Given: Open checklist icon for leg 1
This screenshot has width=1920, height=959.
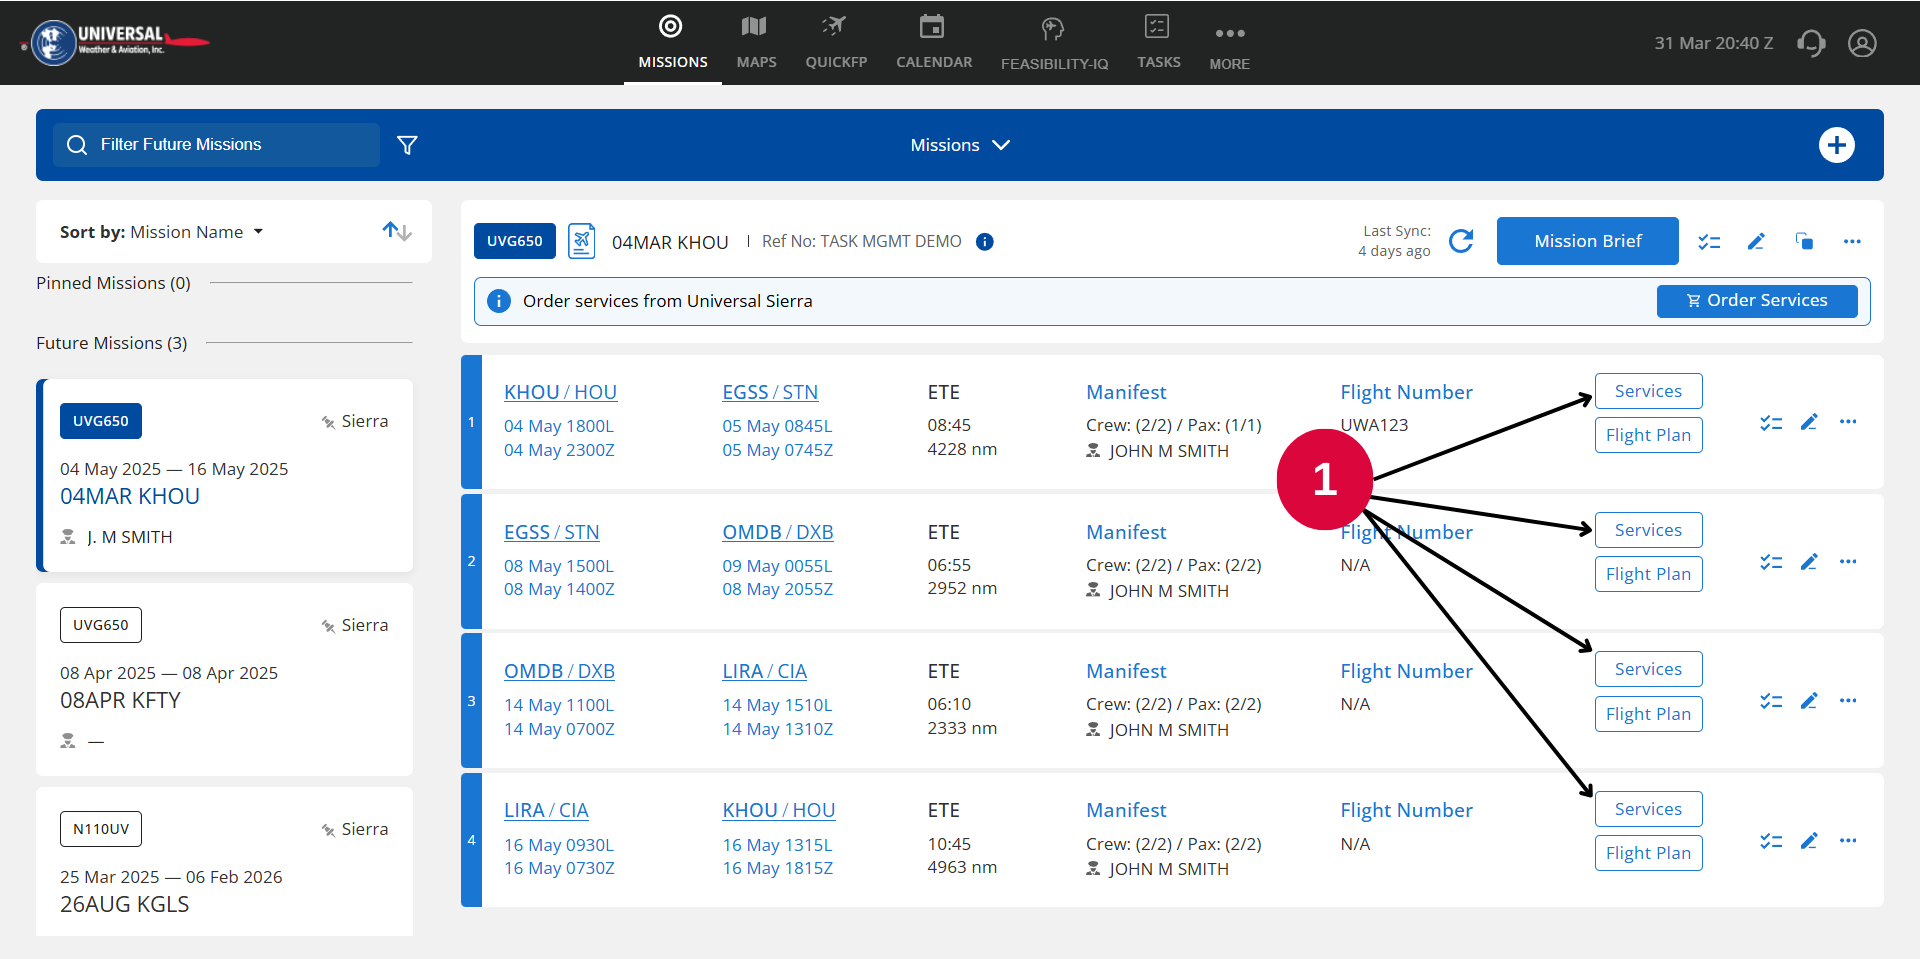Looking at the screenshot, I should [1771, 423].
